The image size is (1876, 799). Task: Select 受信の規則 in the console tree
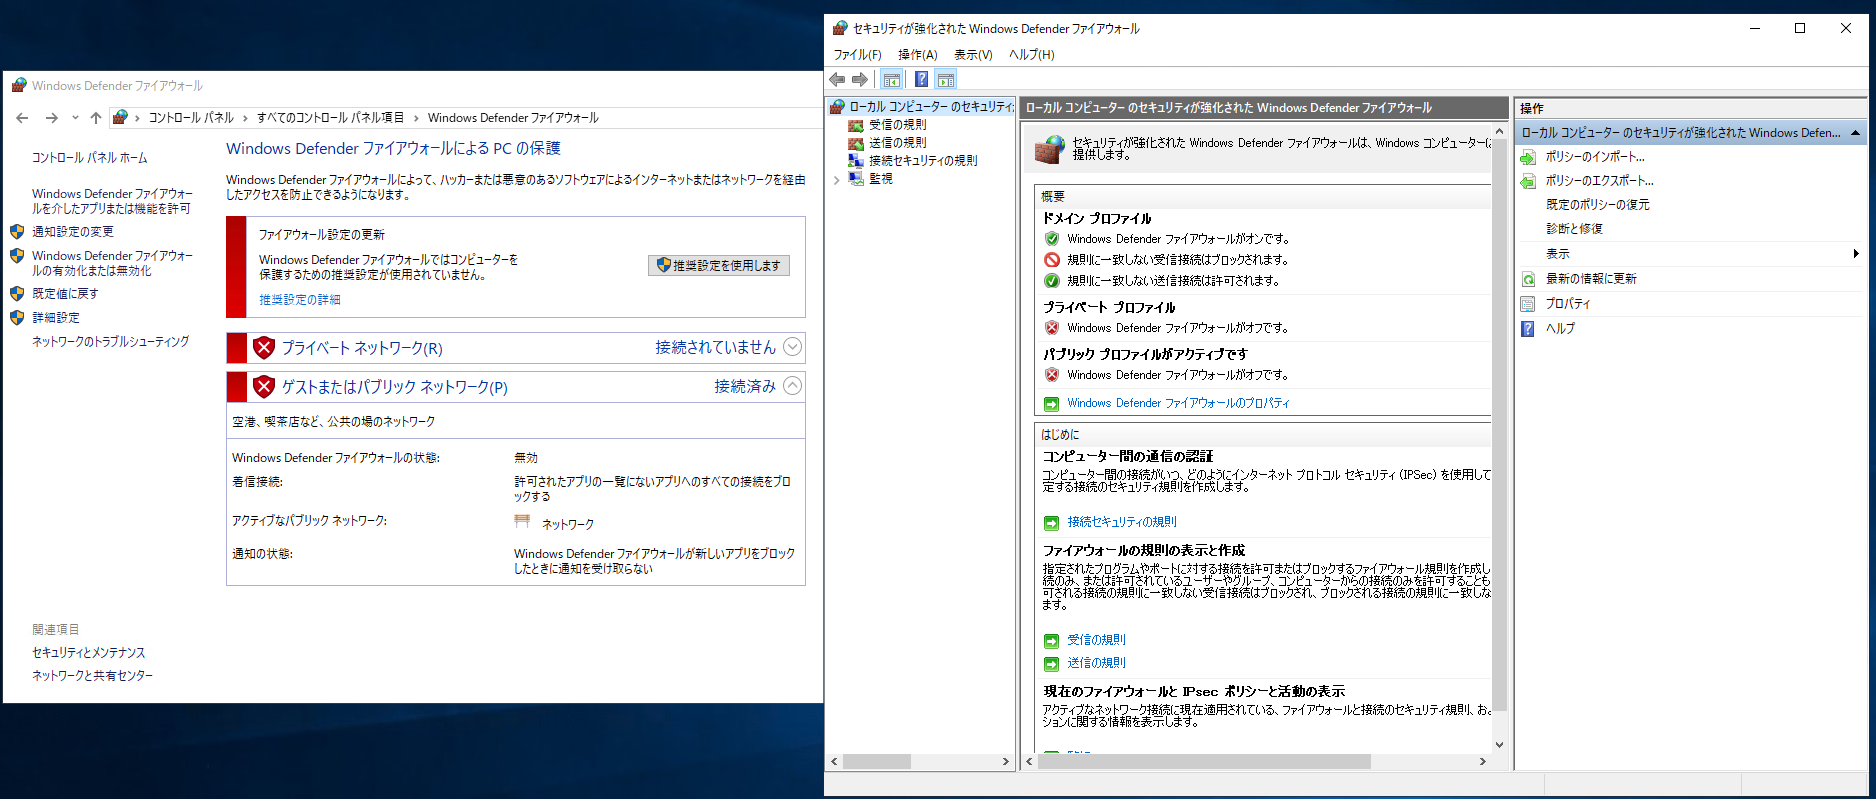pos(897,125)
